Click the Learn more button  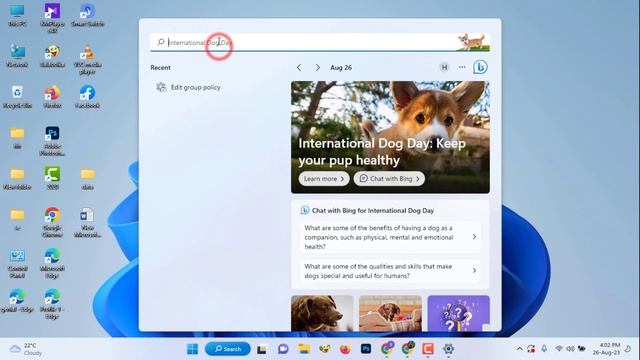[324, 179]
